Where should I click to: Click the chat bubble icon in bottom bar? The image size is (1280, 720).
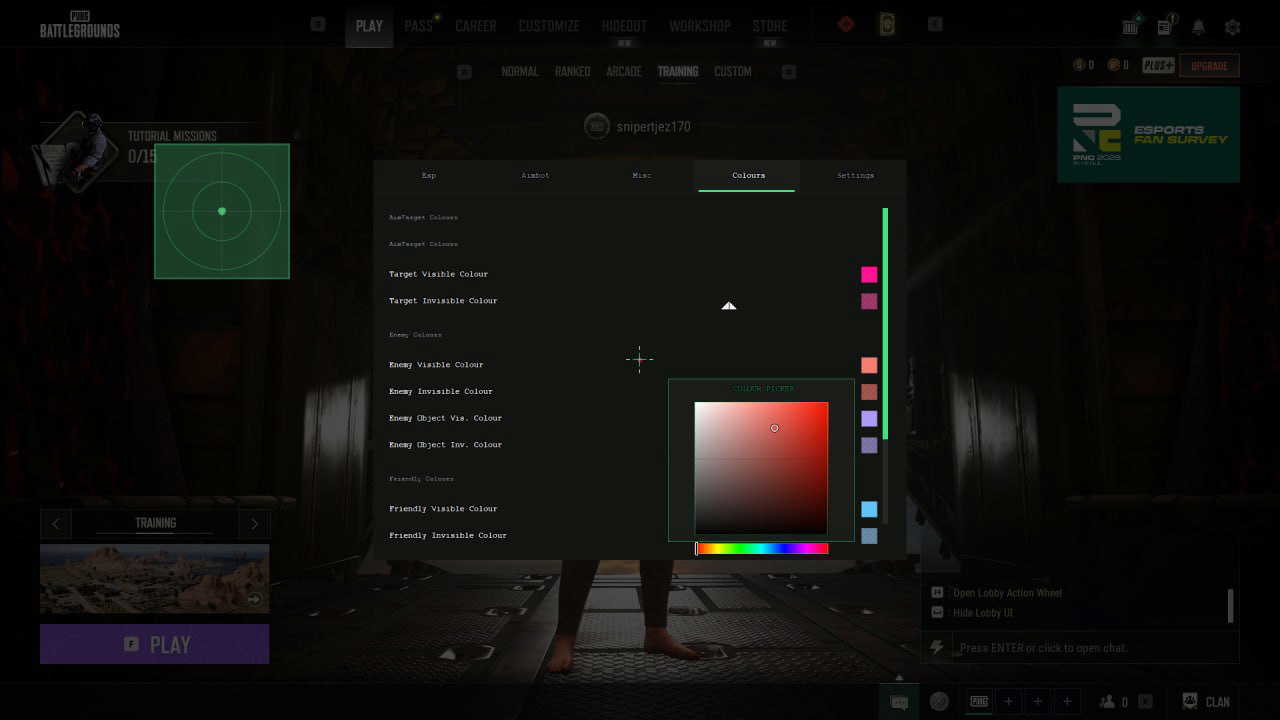pyautogui.click(x=899, y=702)
